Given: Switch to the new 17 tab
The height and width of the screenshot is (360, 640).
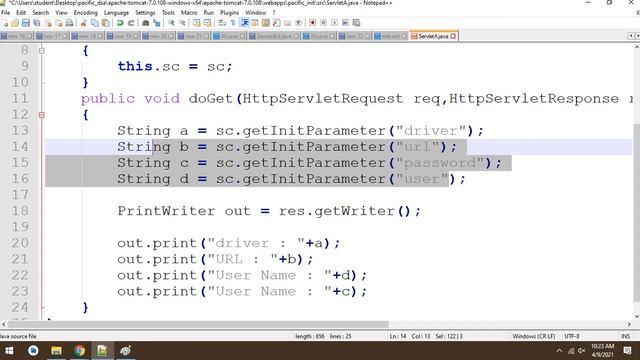Looking at the screenshot, I should [52, 36].
